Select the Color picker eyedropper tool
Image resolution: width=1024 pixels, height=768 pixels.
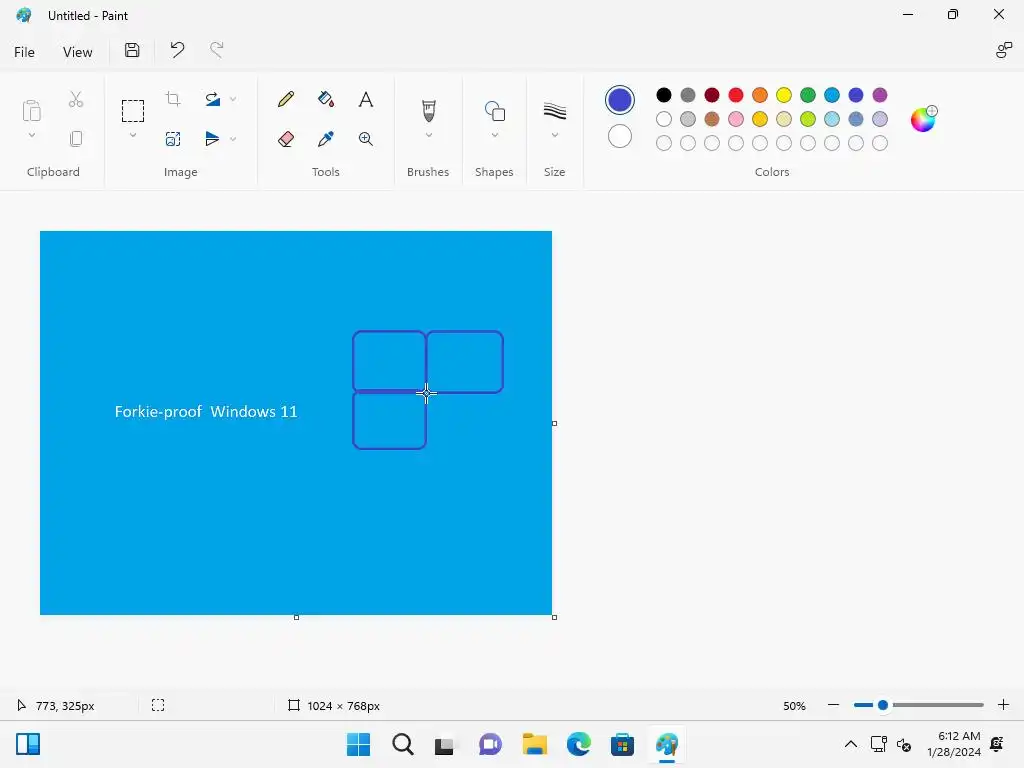326,138
